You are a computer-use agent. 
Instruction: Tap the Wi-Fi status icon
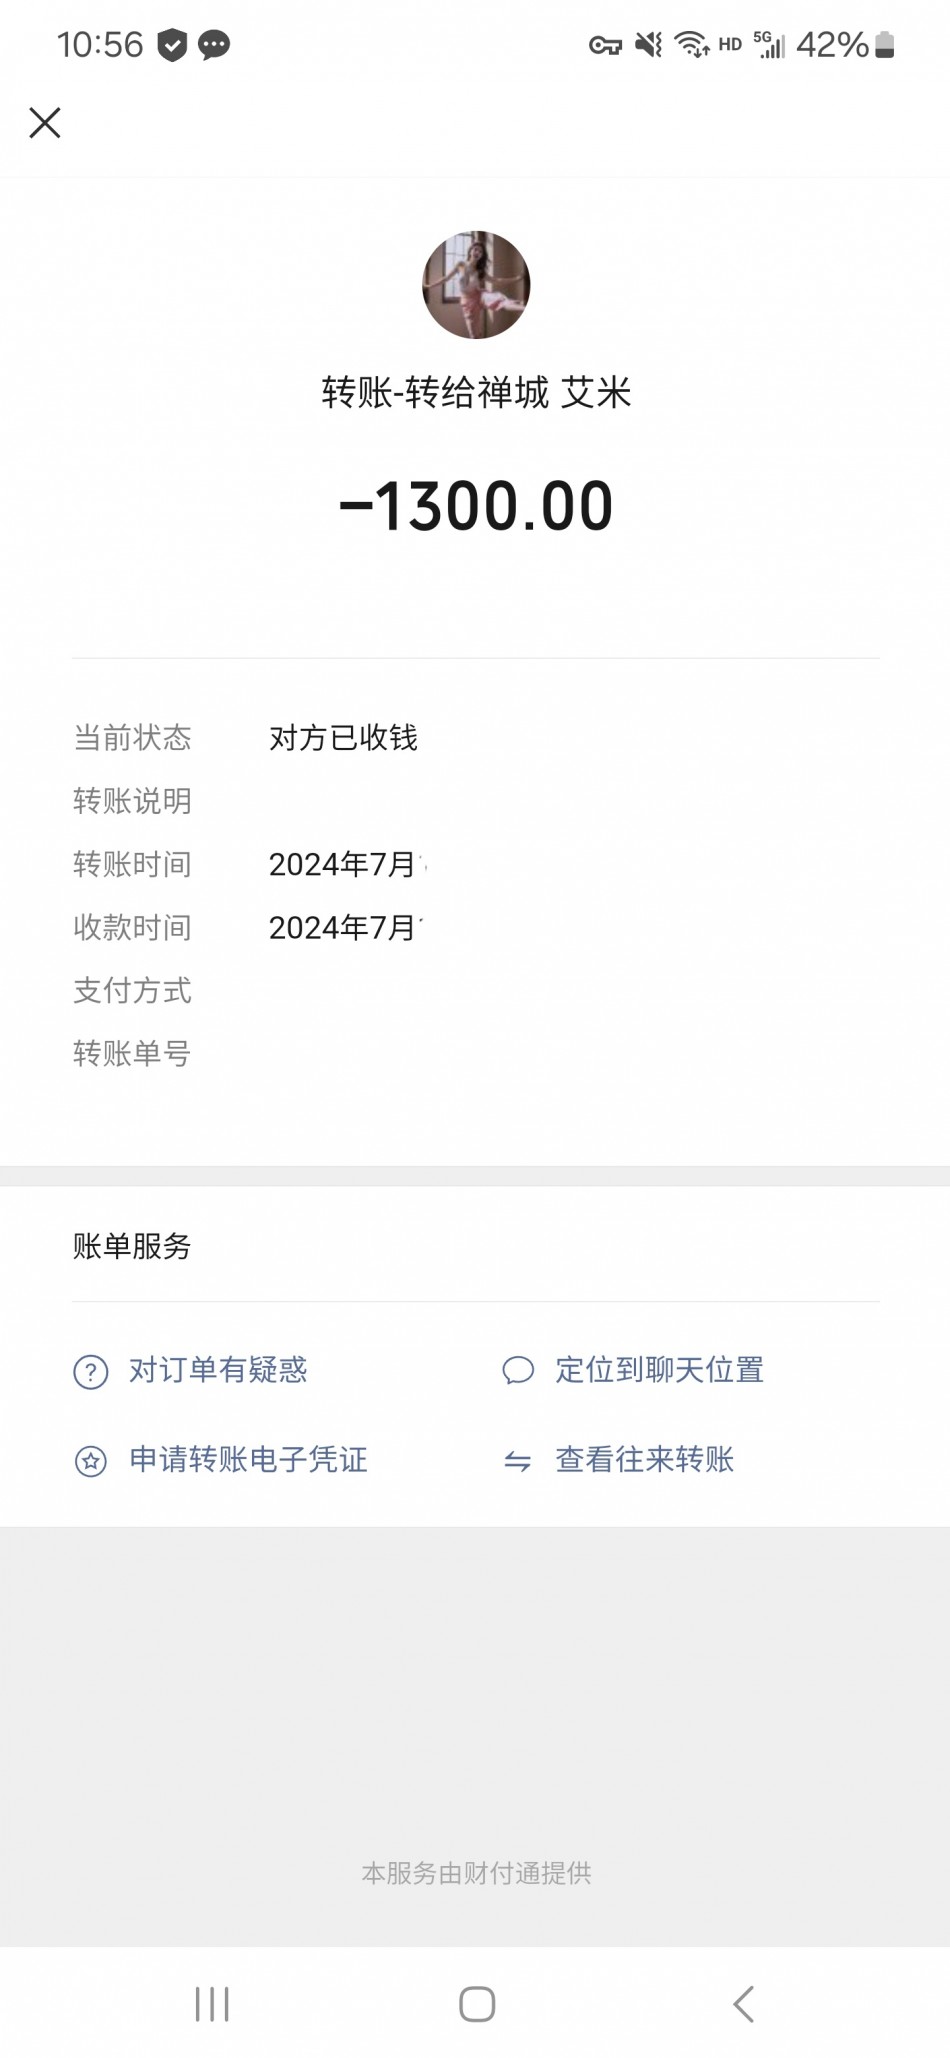point(691,45)
